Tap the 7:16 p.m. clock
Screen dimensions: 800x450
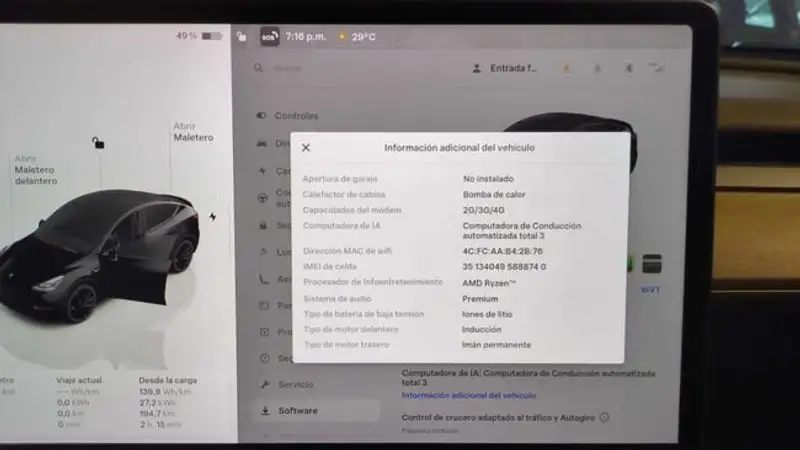click(306, 37)
